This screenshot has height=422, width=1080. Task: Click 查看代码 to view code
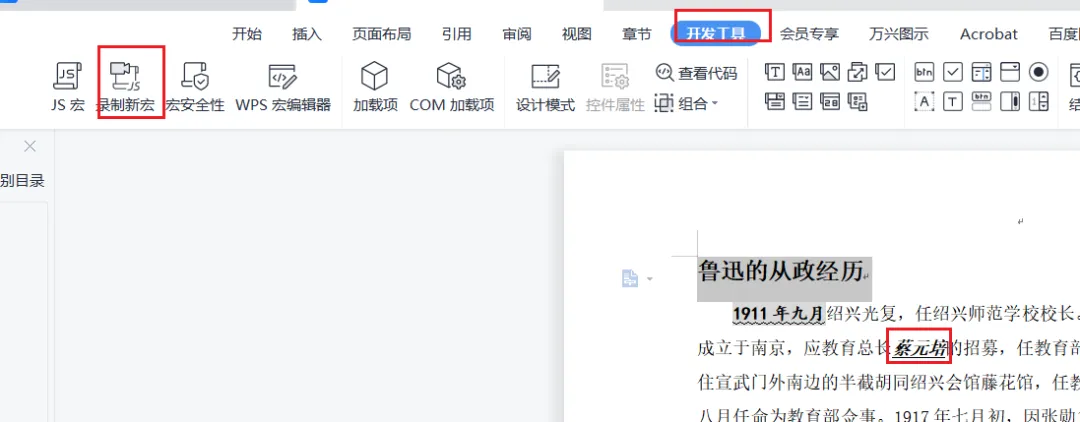(x=696, y=72)
